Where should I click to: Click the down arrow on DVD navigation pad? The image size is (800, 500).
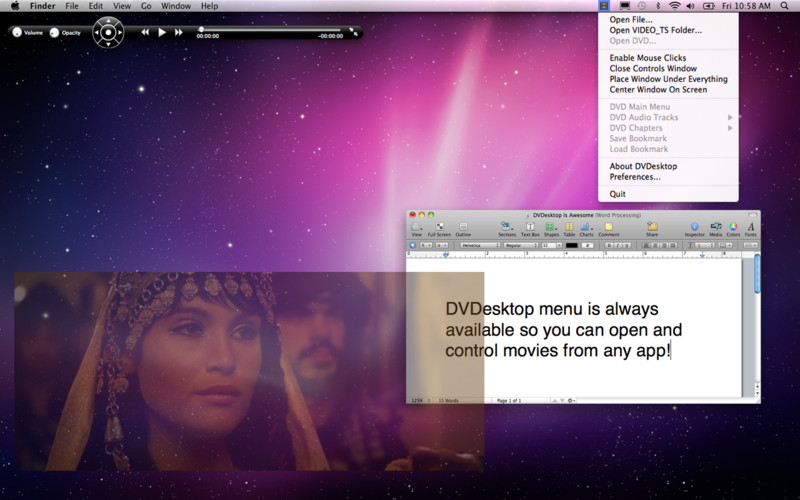point(108,43)
